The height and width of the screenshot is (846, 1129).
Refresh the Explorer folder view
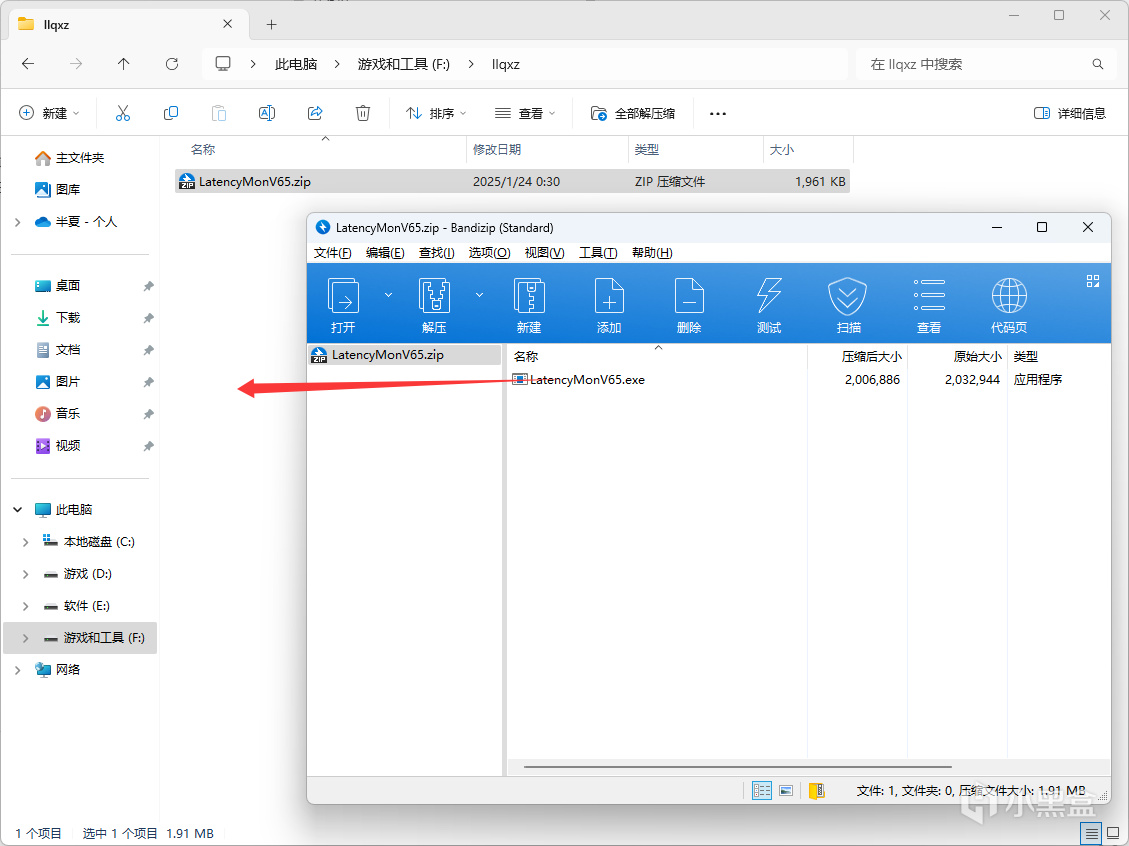pos(172,64)
